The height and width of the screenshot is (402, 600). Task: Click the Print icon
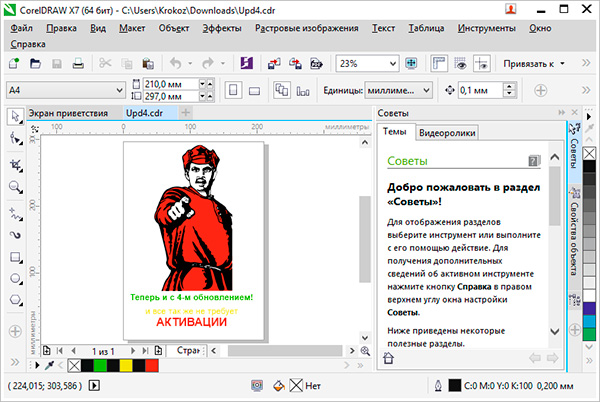coord(78,63)
